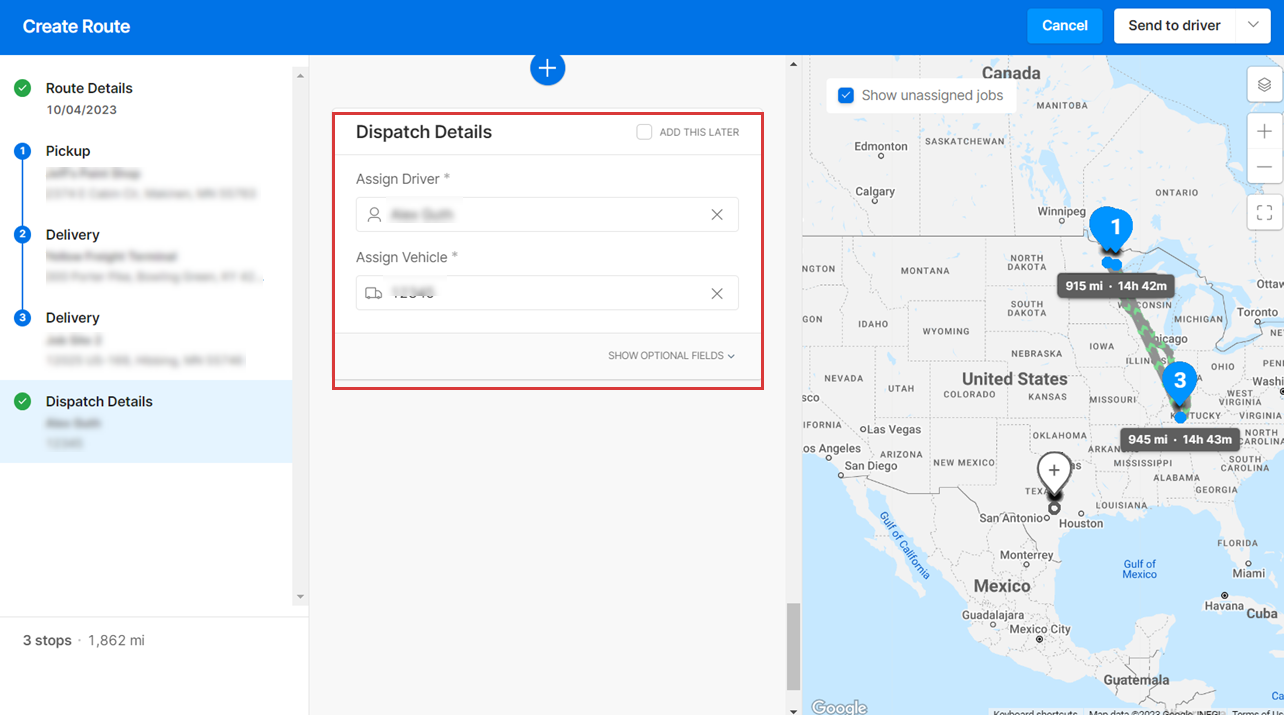Click the plus marker near San Antonio
This screenshot has width=1284, height=715.
1054,469
